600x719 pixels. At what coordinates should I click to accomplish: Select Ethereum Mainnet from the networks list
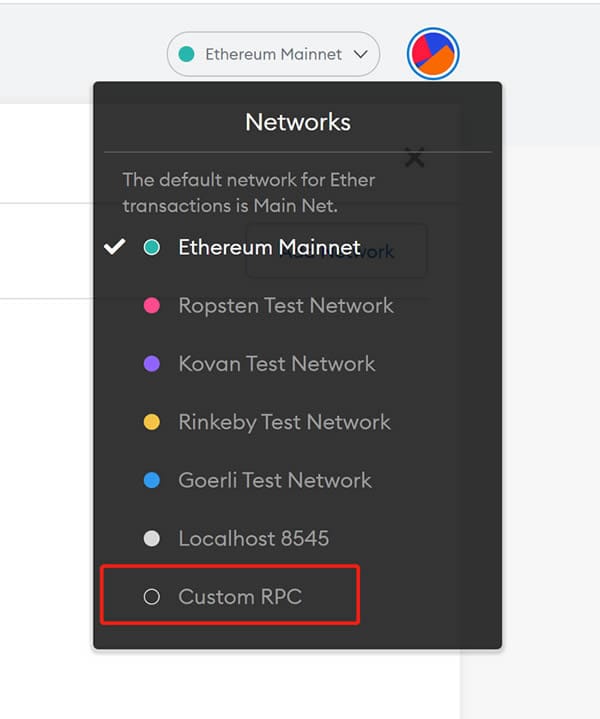269,247
